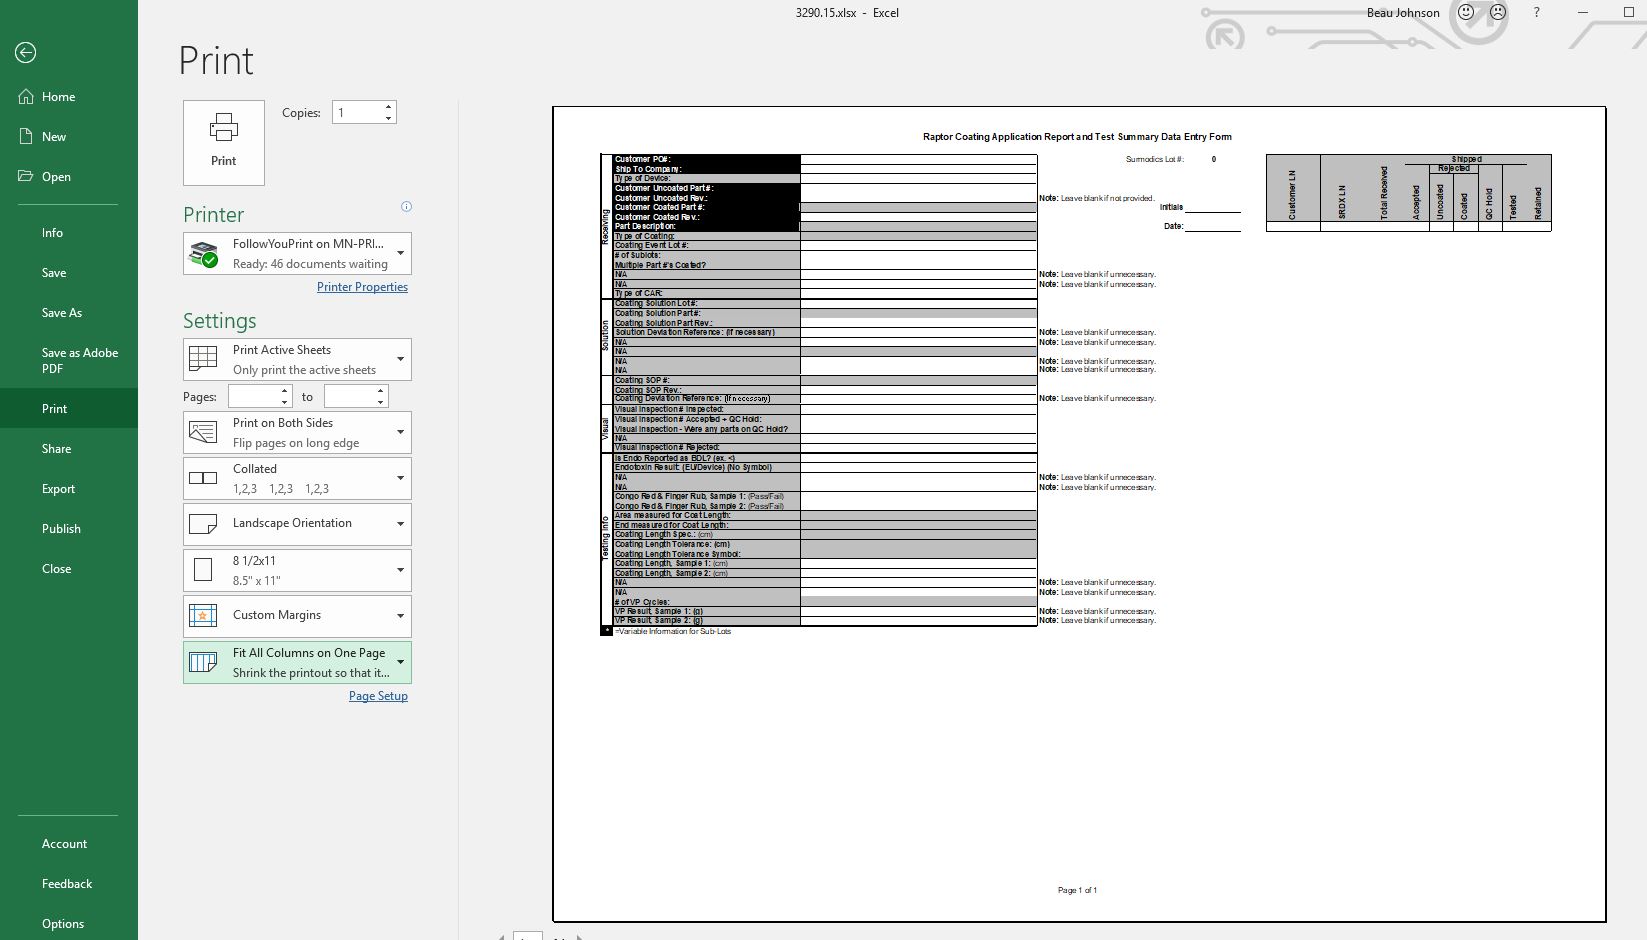Click the Copies number field

pos(357,113)
